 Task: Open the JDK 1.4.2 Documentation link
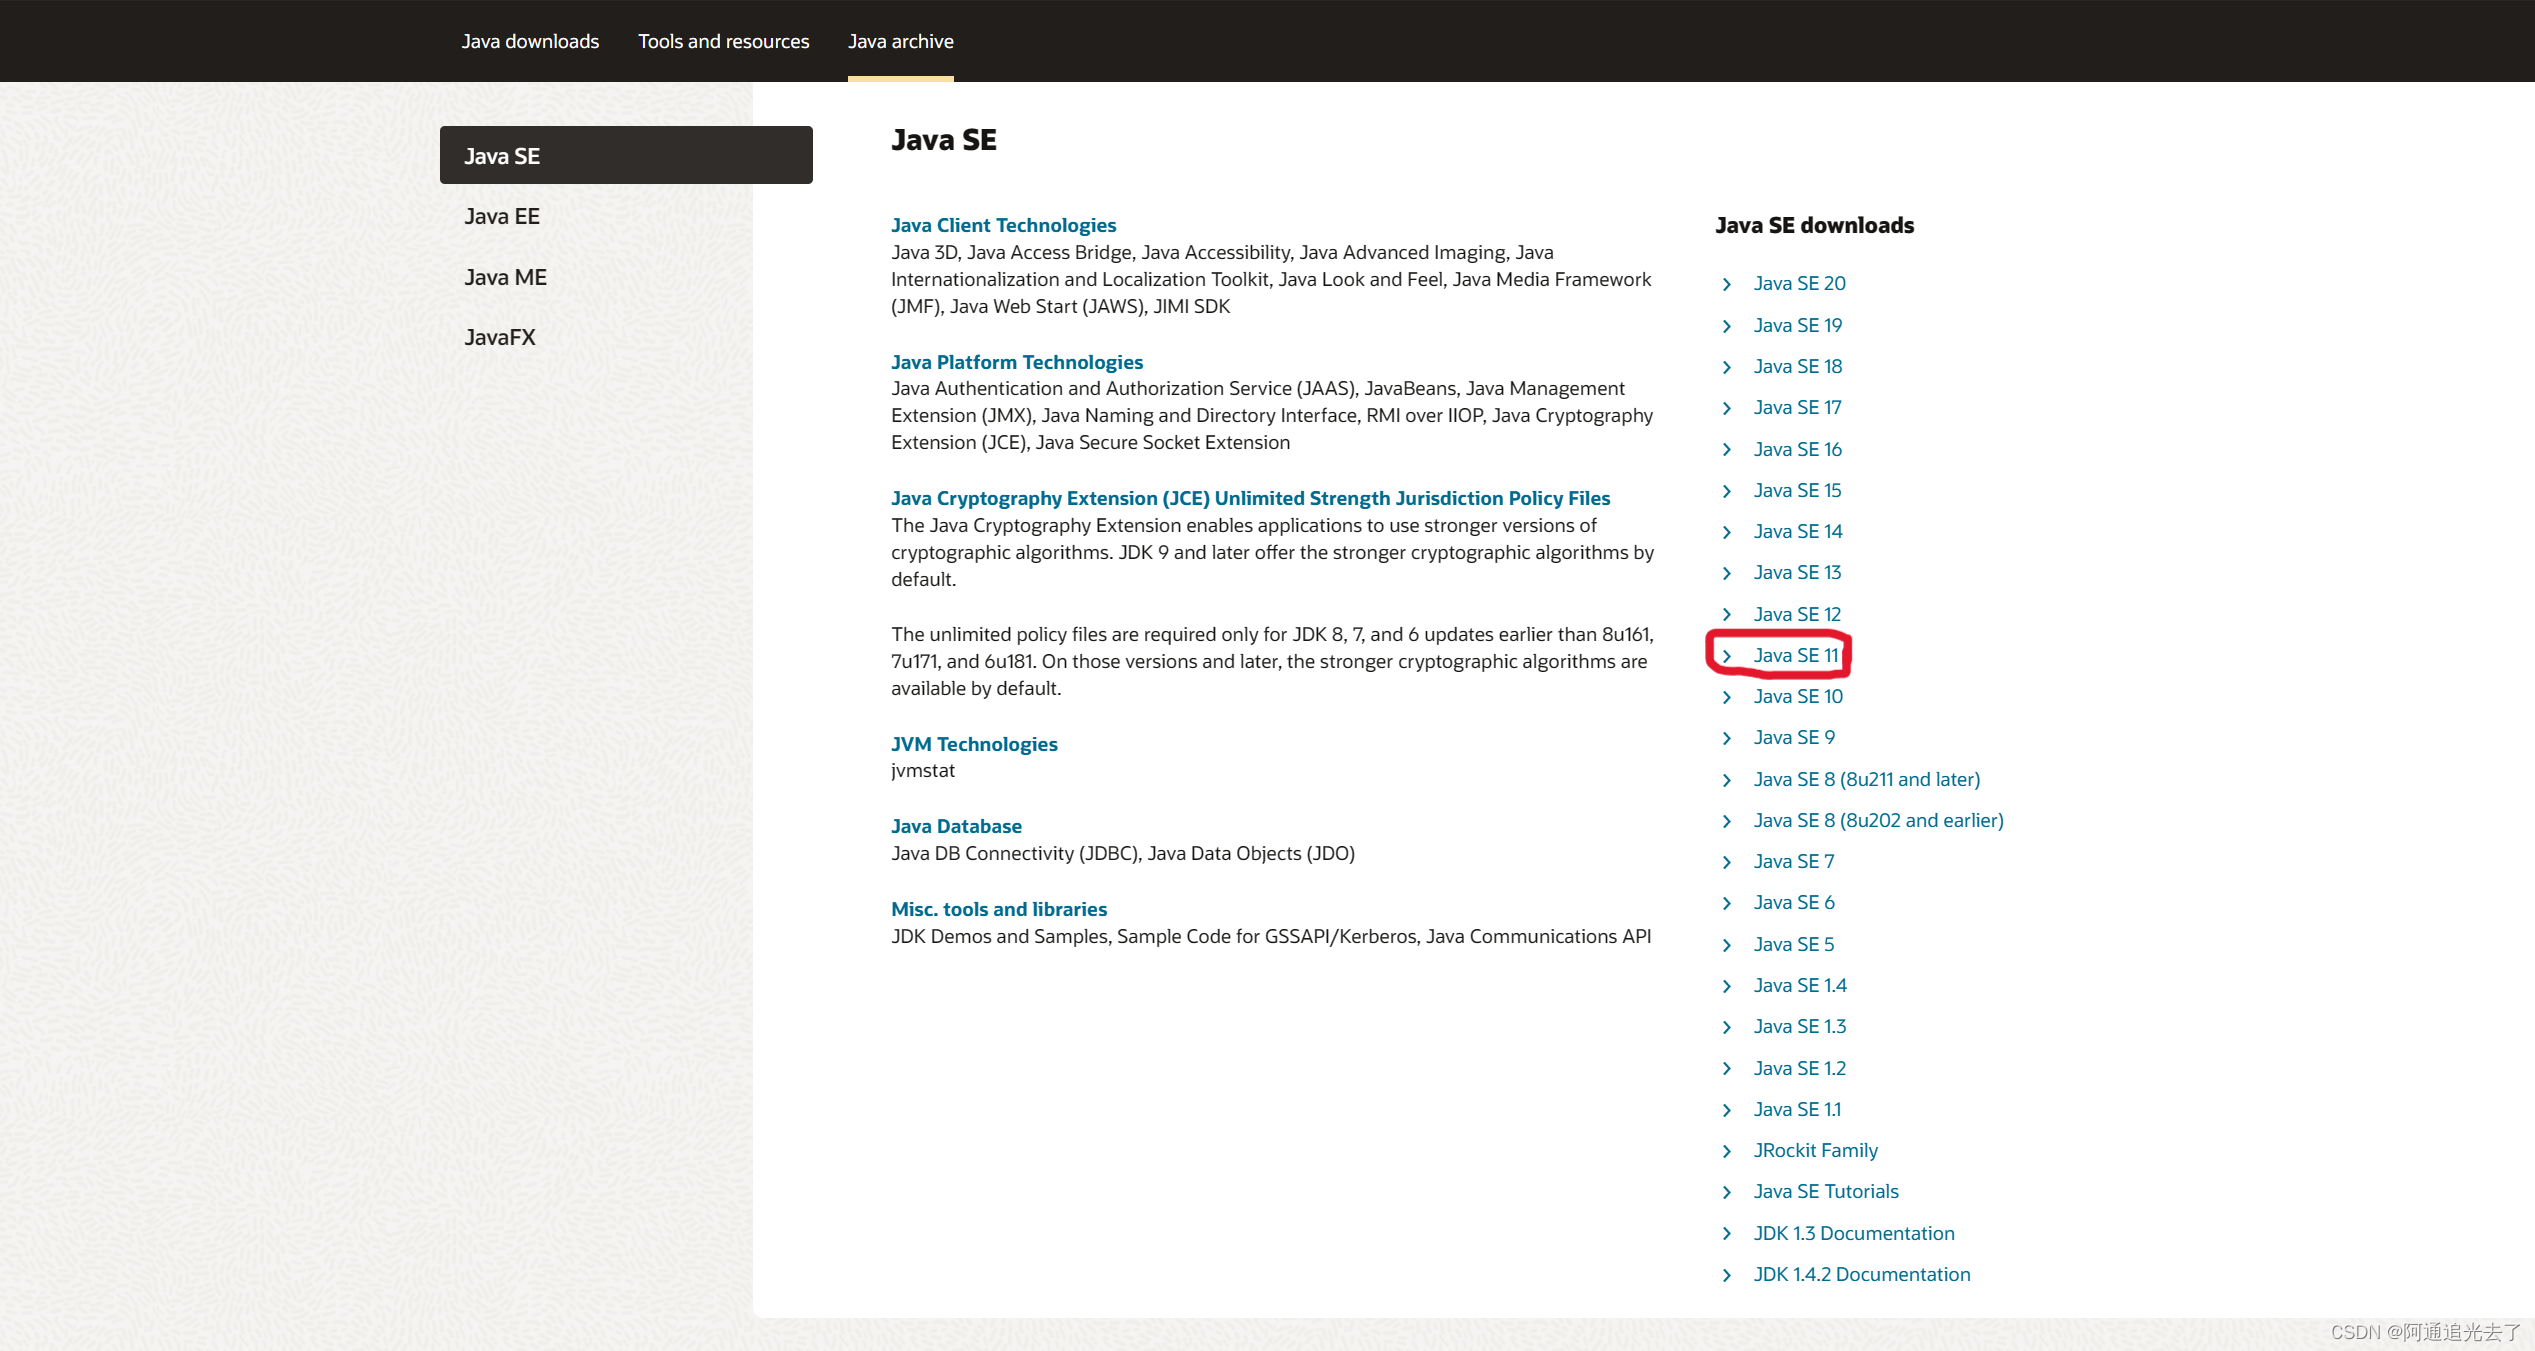1862,1274
